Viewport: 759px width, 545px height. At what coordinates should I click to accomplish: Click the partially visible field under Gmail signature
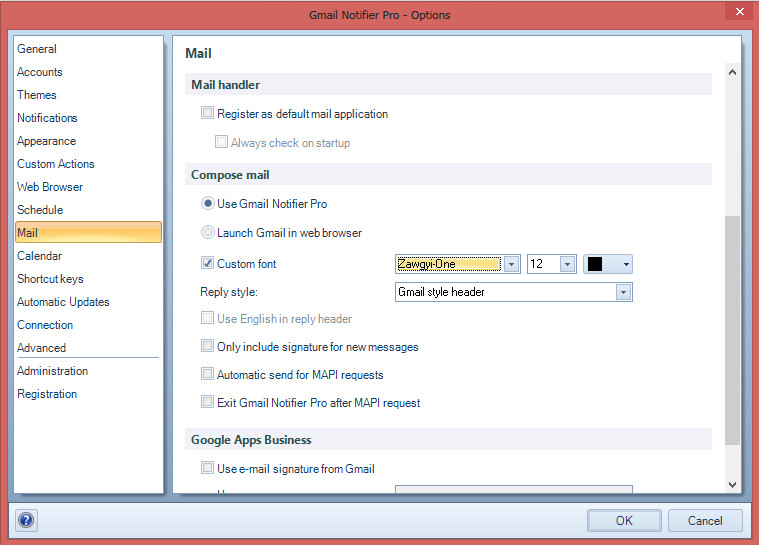point(514,489)
